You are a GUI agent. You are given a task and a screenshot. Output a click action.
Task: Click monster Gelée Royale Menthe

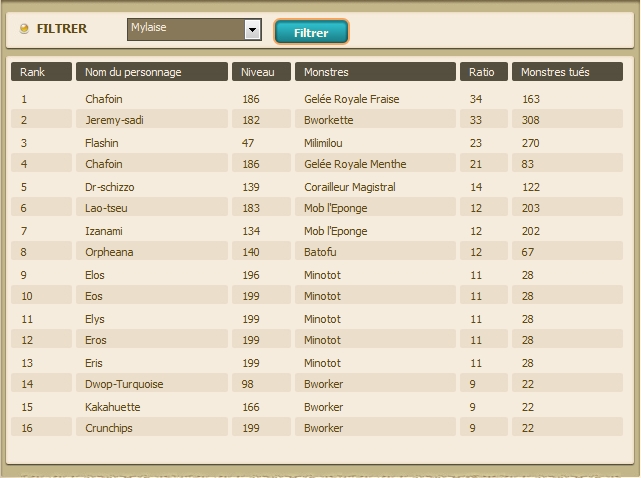[x=355, y=164]
